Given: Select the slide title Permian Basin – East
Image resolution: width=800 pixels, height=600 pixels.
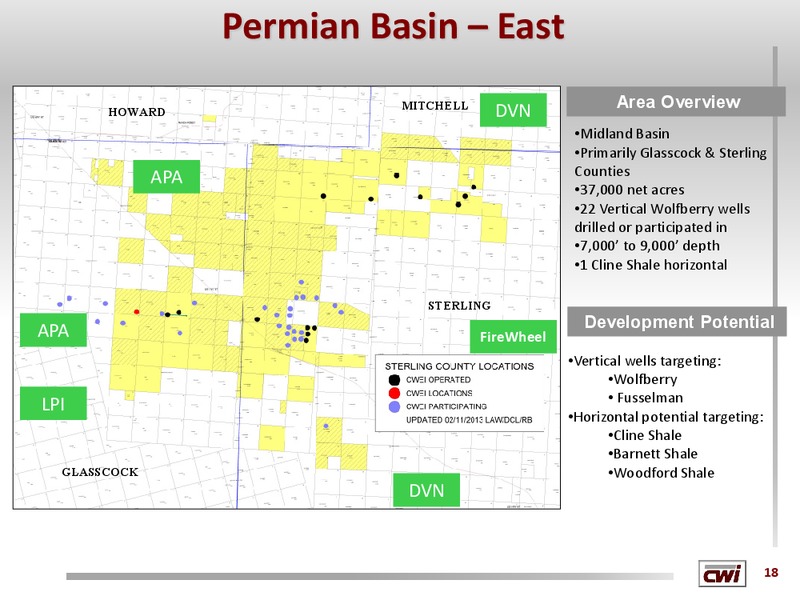Looking at the screenshot, I should pyautogui.click(x=393, y=27).
